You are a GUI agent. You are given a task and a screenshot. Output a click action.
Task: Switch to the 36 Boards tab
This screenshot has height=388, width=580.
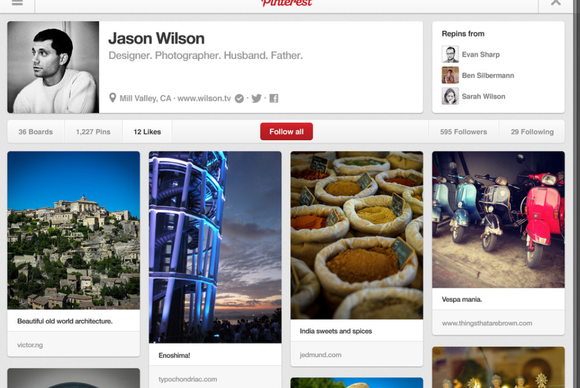tap(36, 132)
